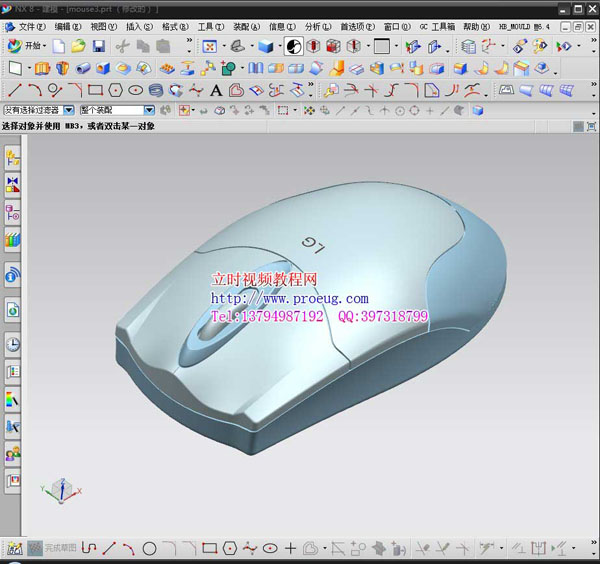Select the Point plus tool in bottom toolbar
Viewport: 600px width, 564px height.
[x=290, y=549]
